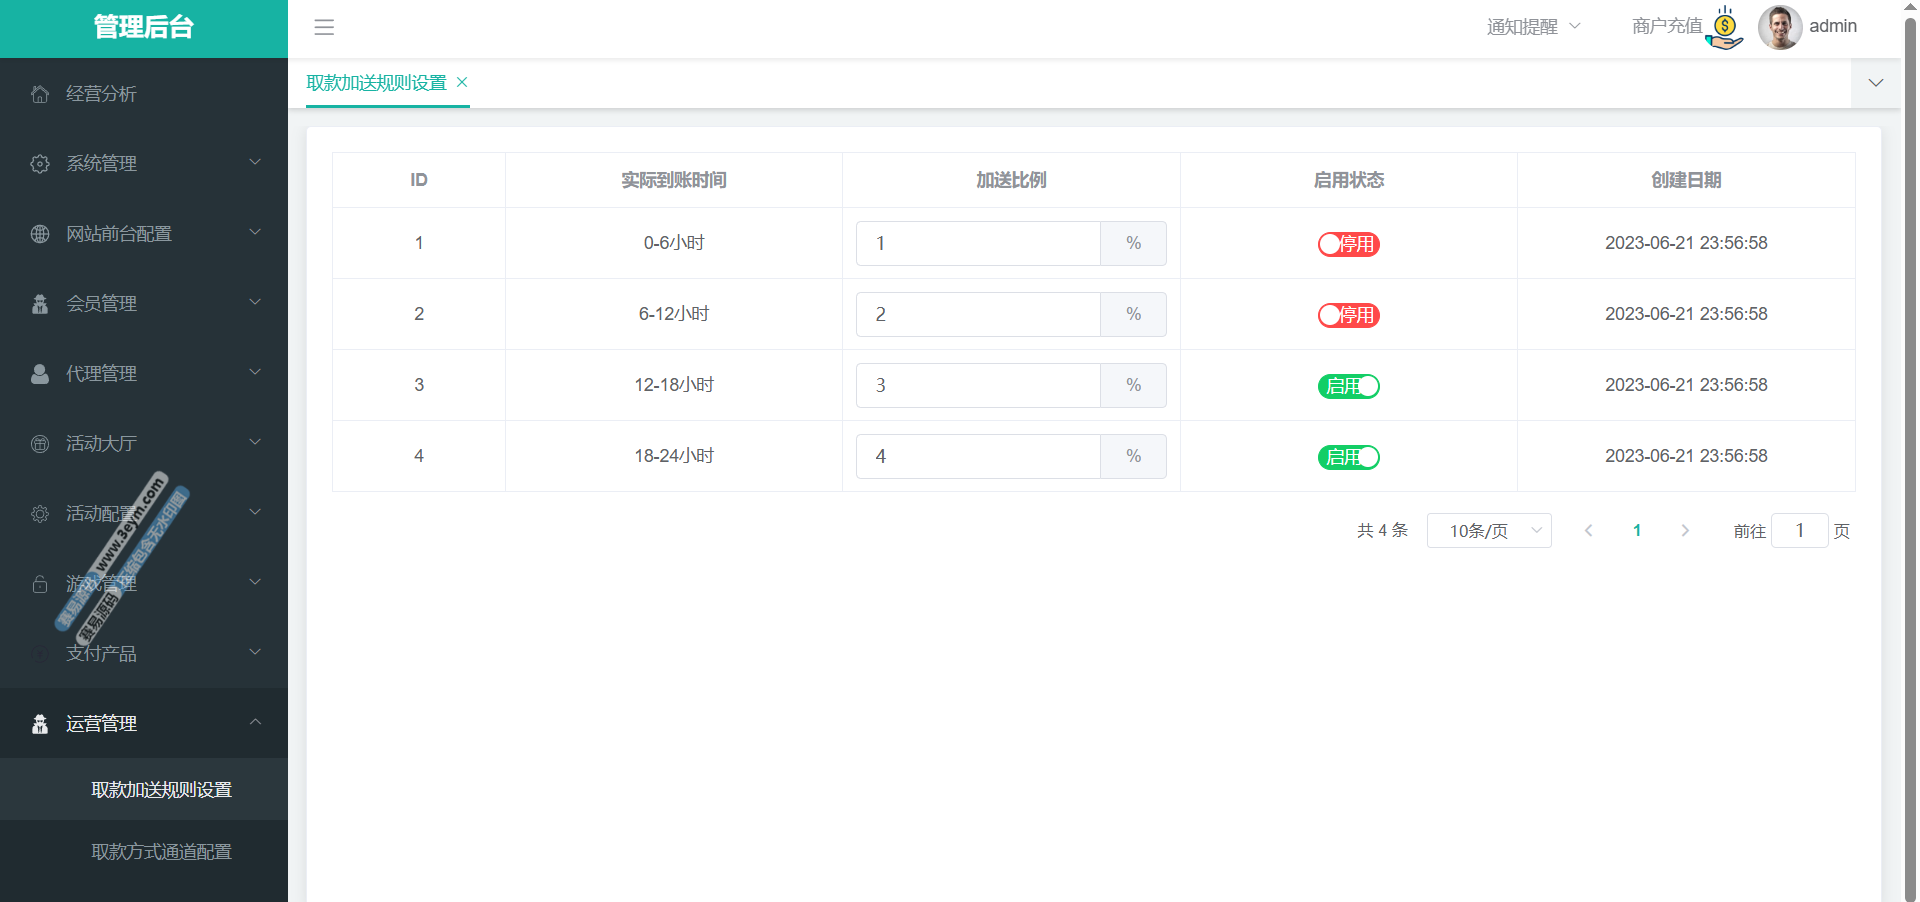Click the 商户充值 money bag icon
Image resolution: width=1920 pixels, height=902 pixels.
tap(1724, 27)
